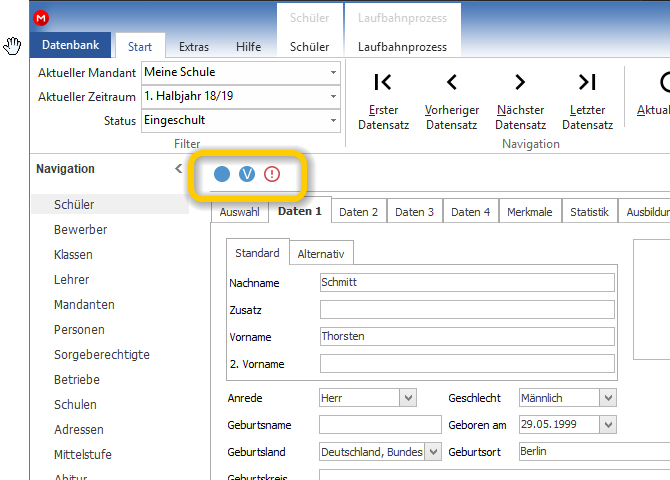Screen dimensions: 670x480
Task: Select Schüler in the navigation list
Action: (x=110, y=204)
